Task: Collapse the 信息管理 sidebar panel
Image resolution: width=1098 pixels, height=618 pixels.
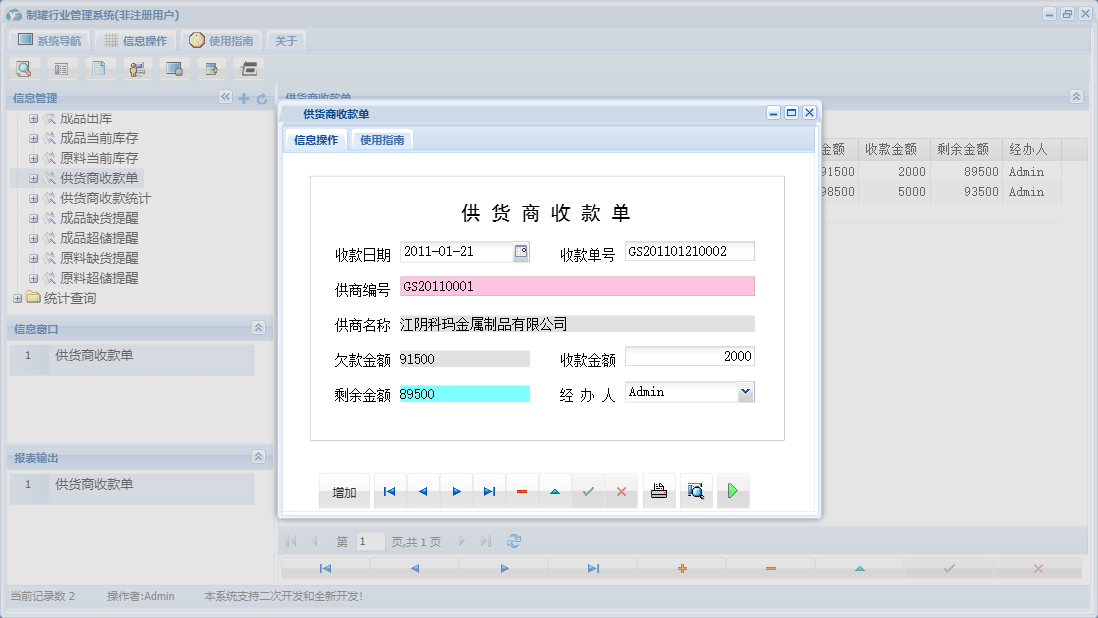Action: point(224,97)
